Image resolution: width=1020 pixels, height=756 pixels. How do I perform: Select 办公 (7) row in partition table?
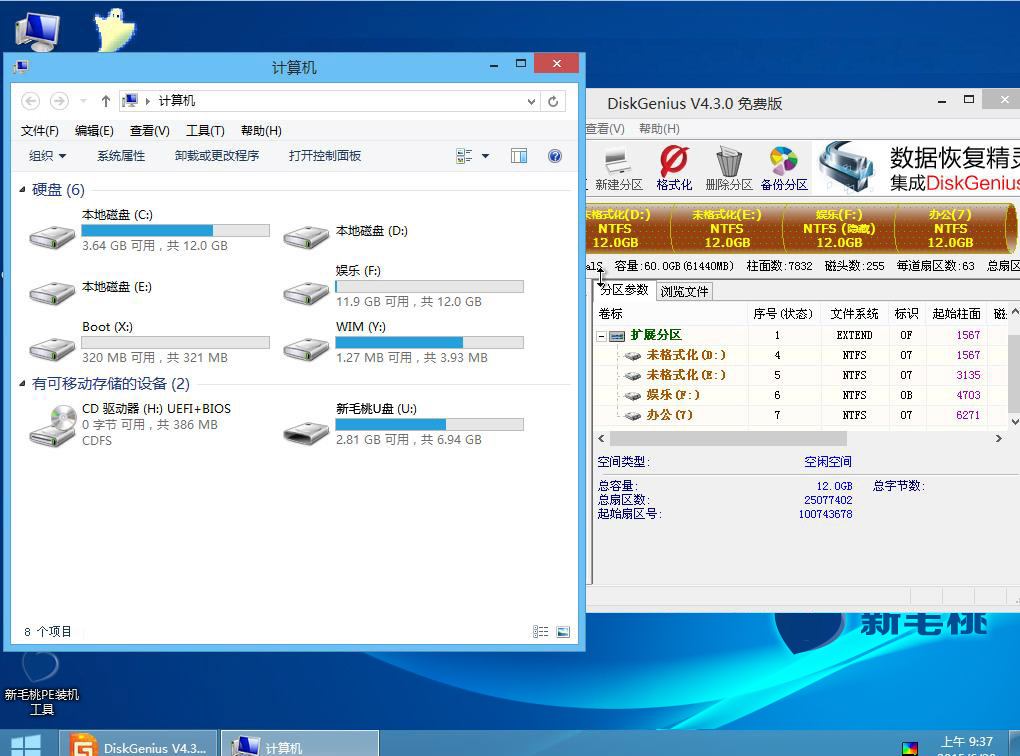pyautogui.click(x=801, y=415)
